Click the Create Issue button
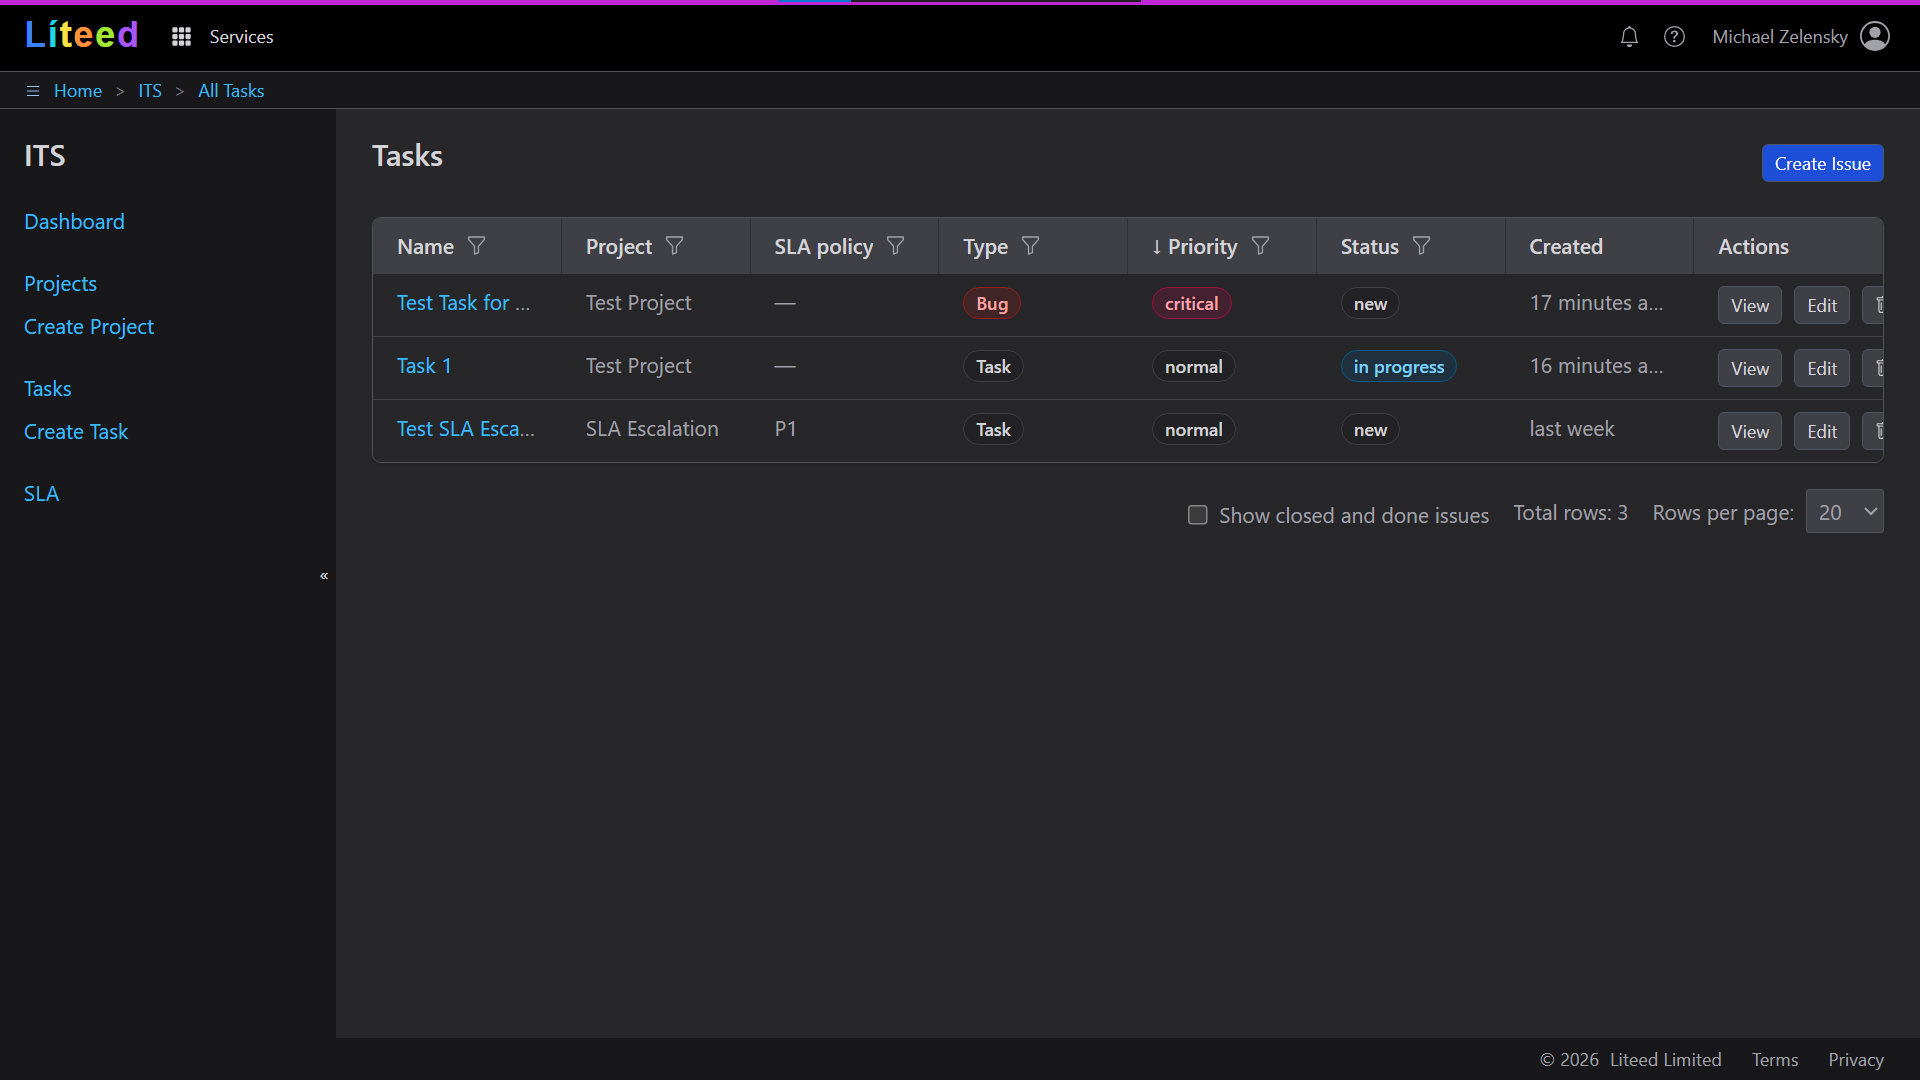Screen dimensions: 1920x1080 click(x=1822, y=164)
